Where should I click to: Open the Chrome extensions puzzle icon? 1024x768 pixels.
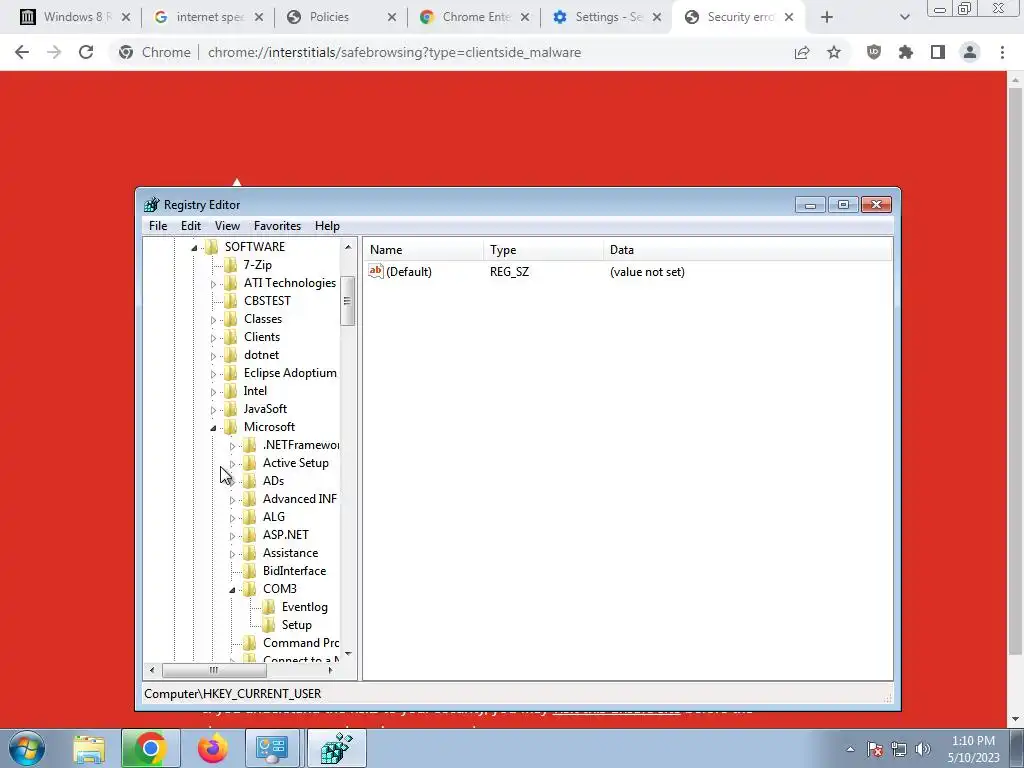(906, 52)
